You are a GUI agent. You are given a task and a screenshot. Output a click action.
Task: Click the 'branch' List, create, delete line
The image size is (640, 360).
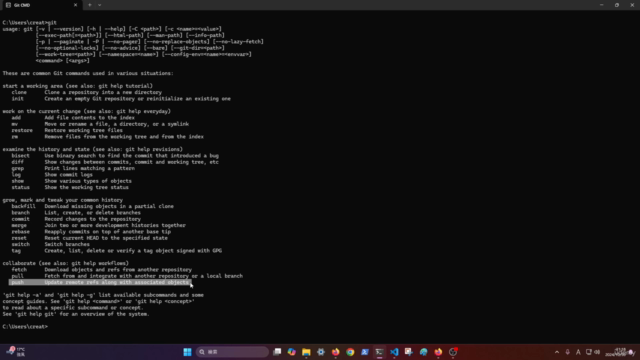point(76,213)
